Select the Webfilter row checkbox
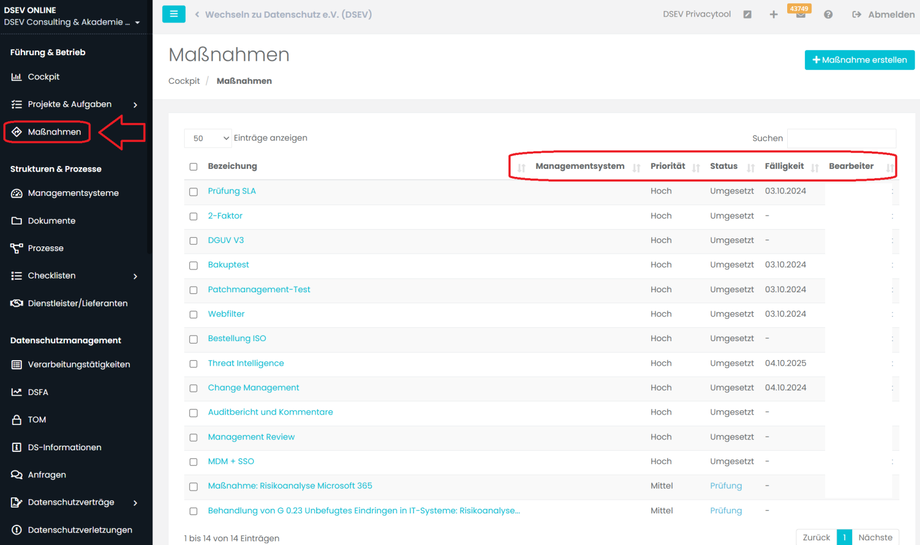This screenshot has width=920, height=545. (x=194, y=315)
